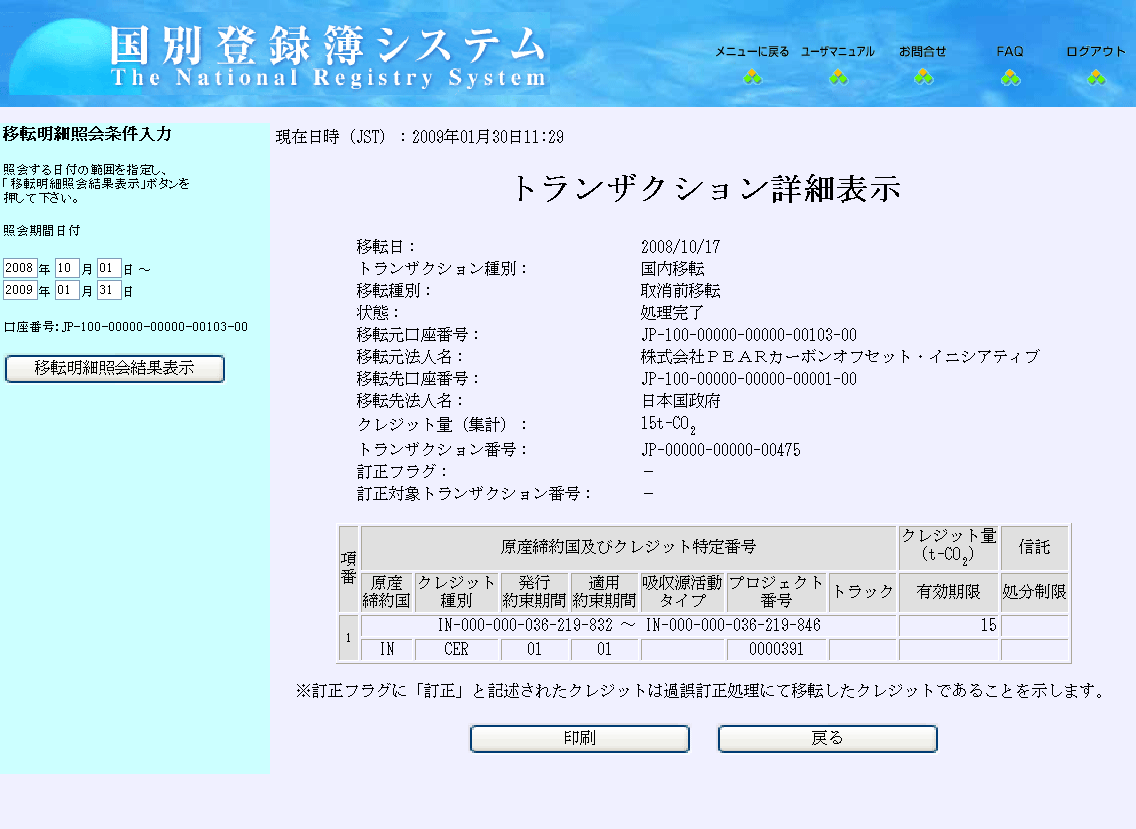
Task: Click the クレジット量 (t-CO2) column header
Action: coord(948,546)
